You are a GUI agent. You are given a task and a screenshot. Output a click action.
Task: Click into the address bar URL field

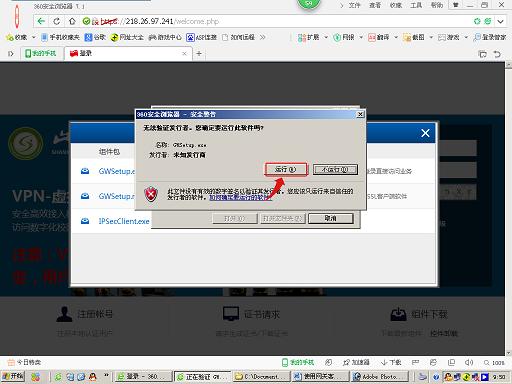point(280,21)
